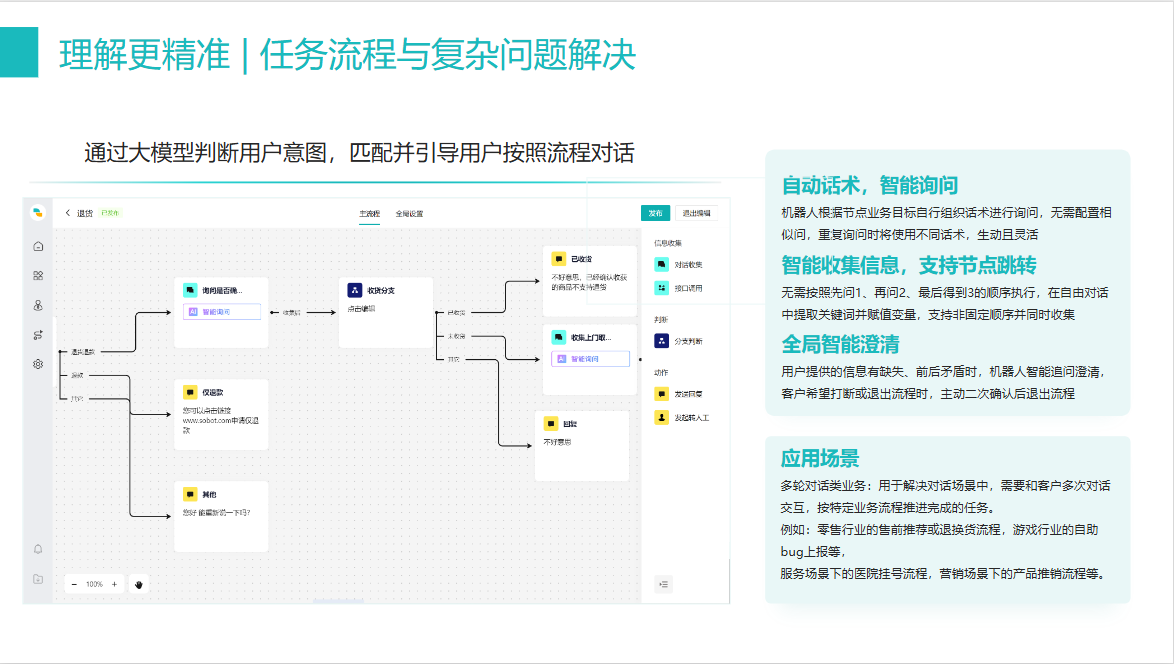Click the 动作 section heading
This screenshot has width=1174, height=664.
[x=661, y=373]
